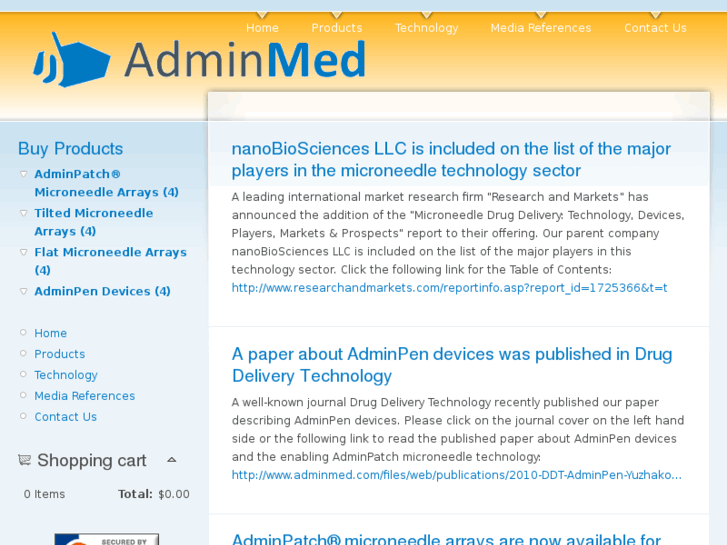The image size is (727, 545).
Task: Expand Tilted Microneedle Arrays category arrow
Action: [24, 213]
